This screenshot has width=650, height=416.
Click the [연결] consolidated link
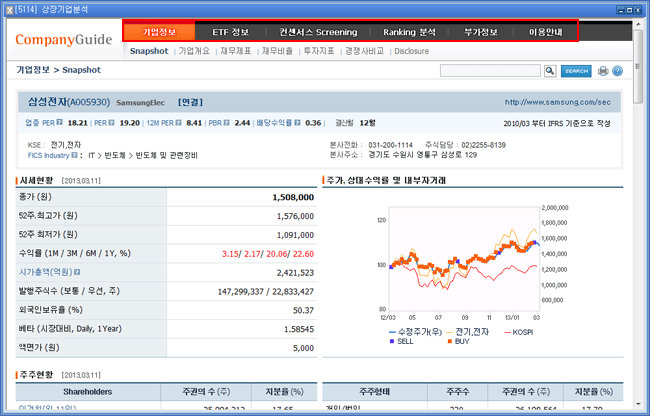[190, 102]
